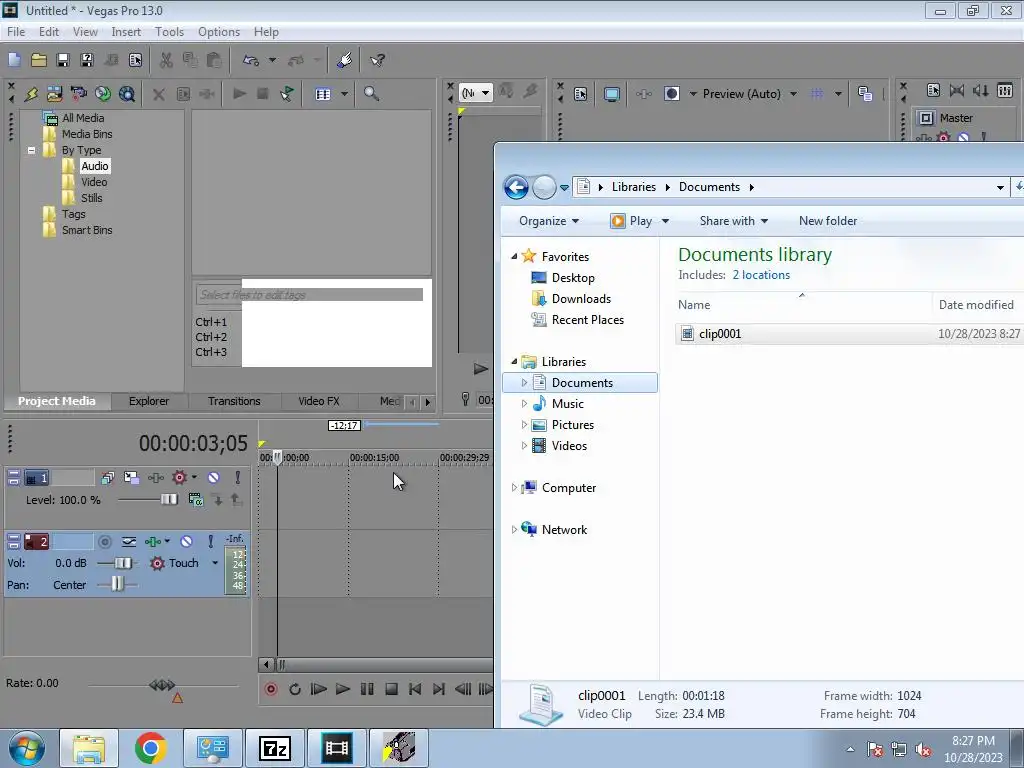Open the Tools menu in Vegas
1024x768 pixels.
click(x=169, y=31)
